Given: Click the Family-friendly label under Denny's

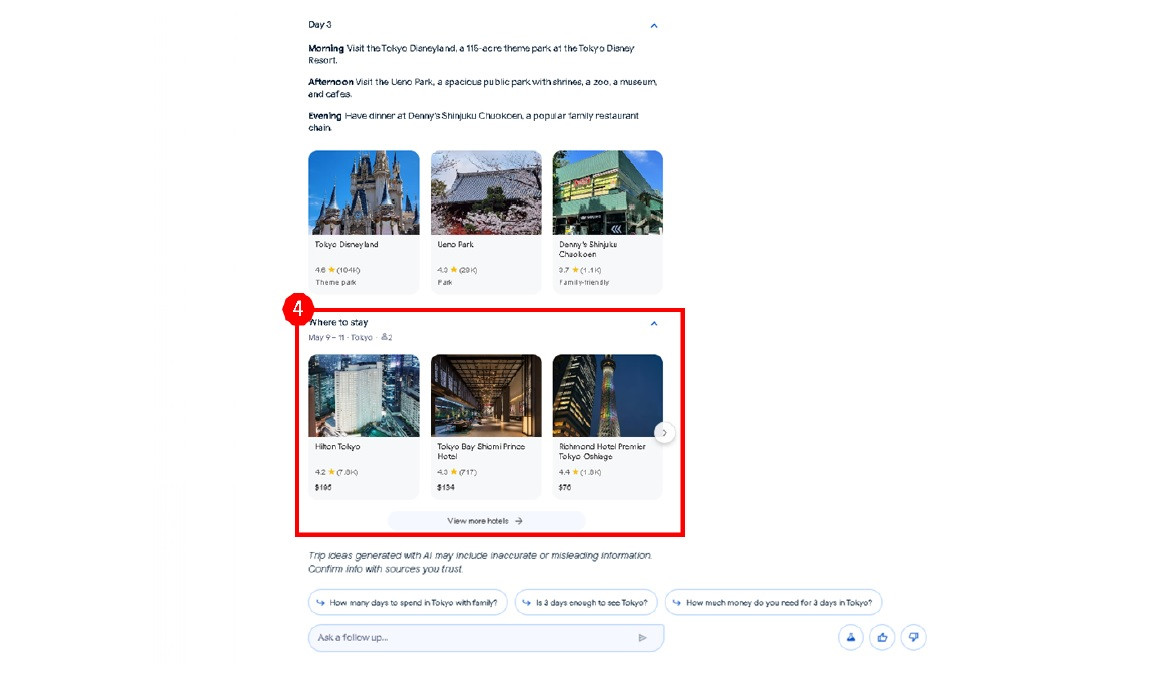Looking at the screenshot, I should (584, 283).
